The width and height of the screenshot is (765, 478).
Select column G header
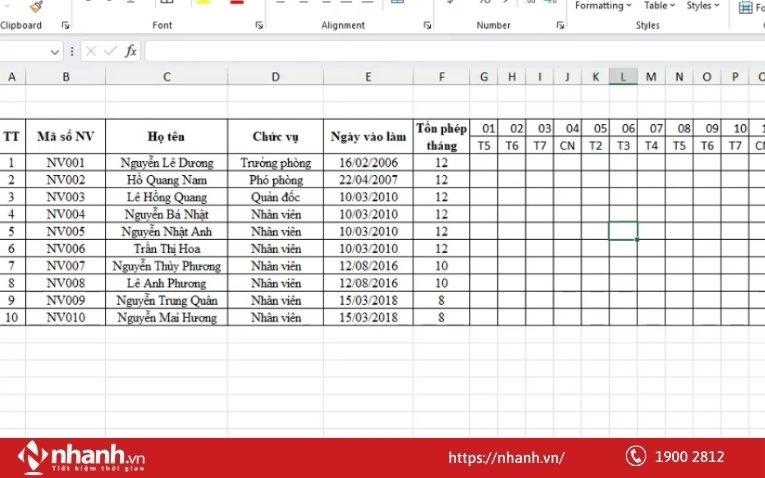[x=483, y=77]
